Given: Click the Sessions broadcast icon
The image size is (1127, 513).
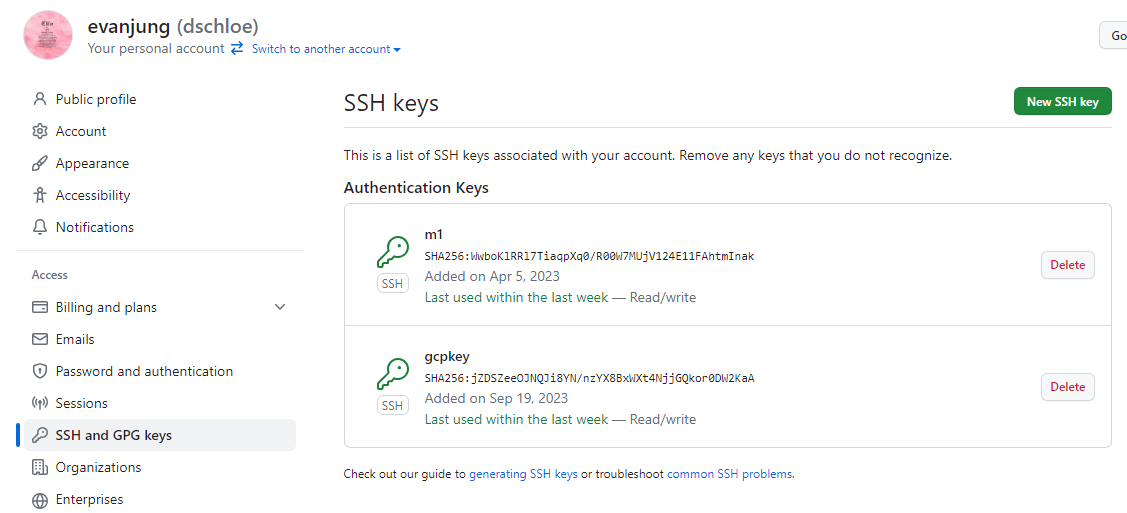Looking at the screenshot, I should [x=40, y=403].
